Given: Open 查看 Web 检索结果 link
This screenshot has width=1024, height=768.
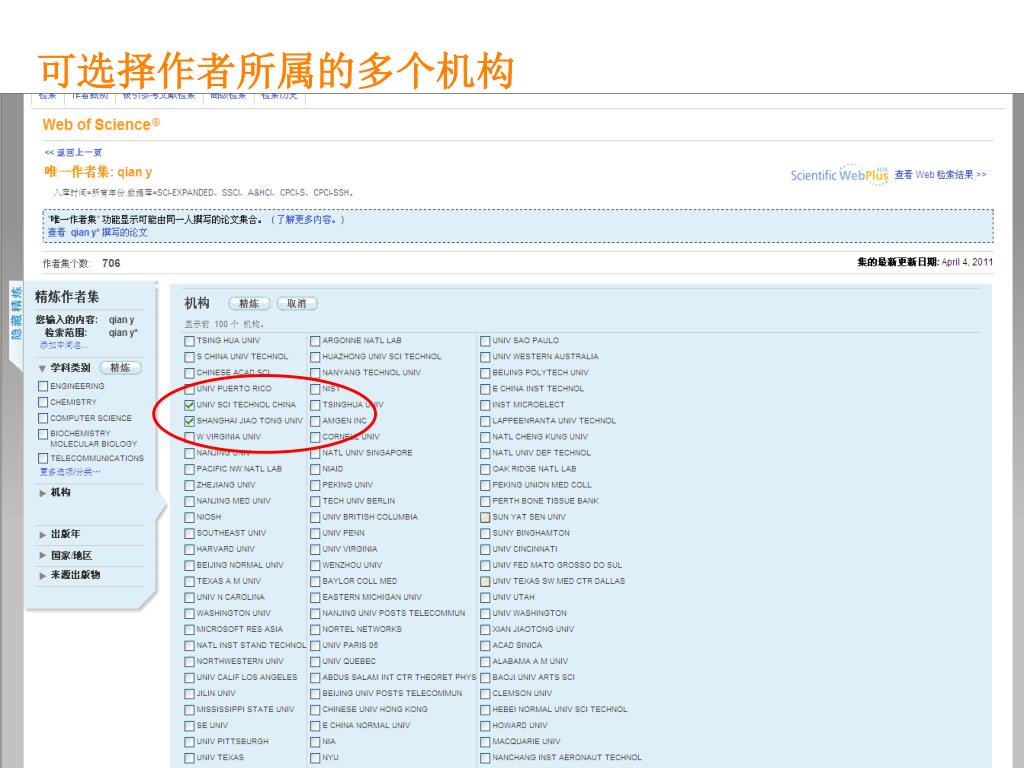Looking at the screenshot, I should [940, 175].
